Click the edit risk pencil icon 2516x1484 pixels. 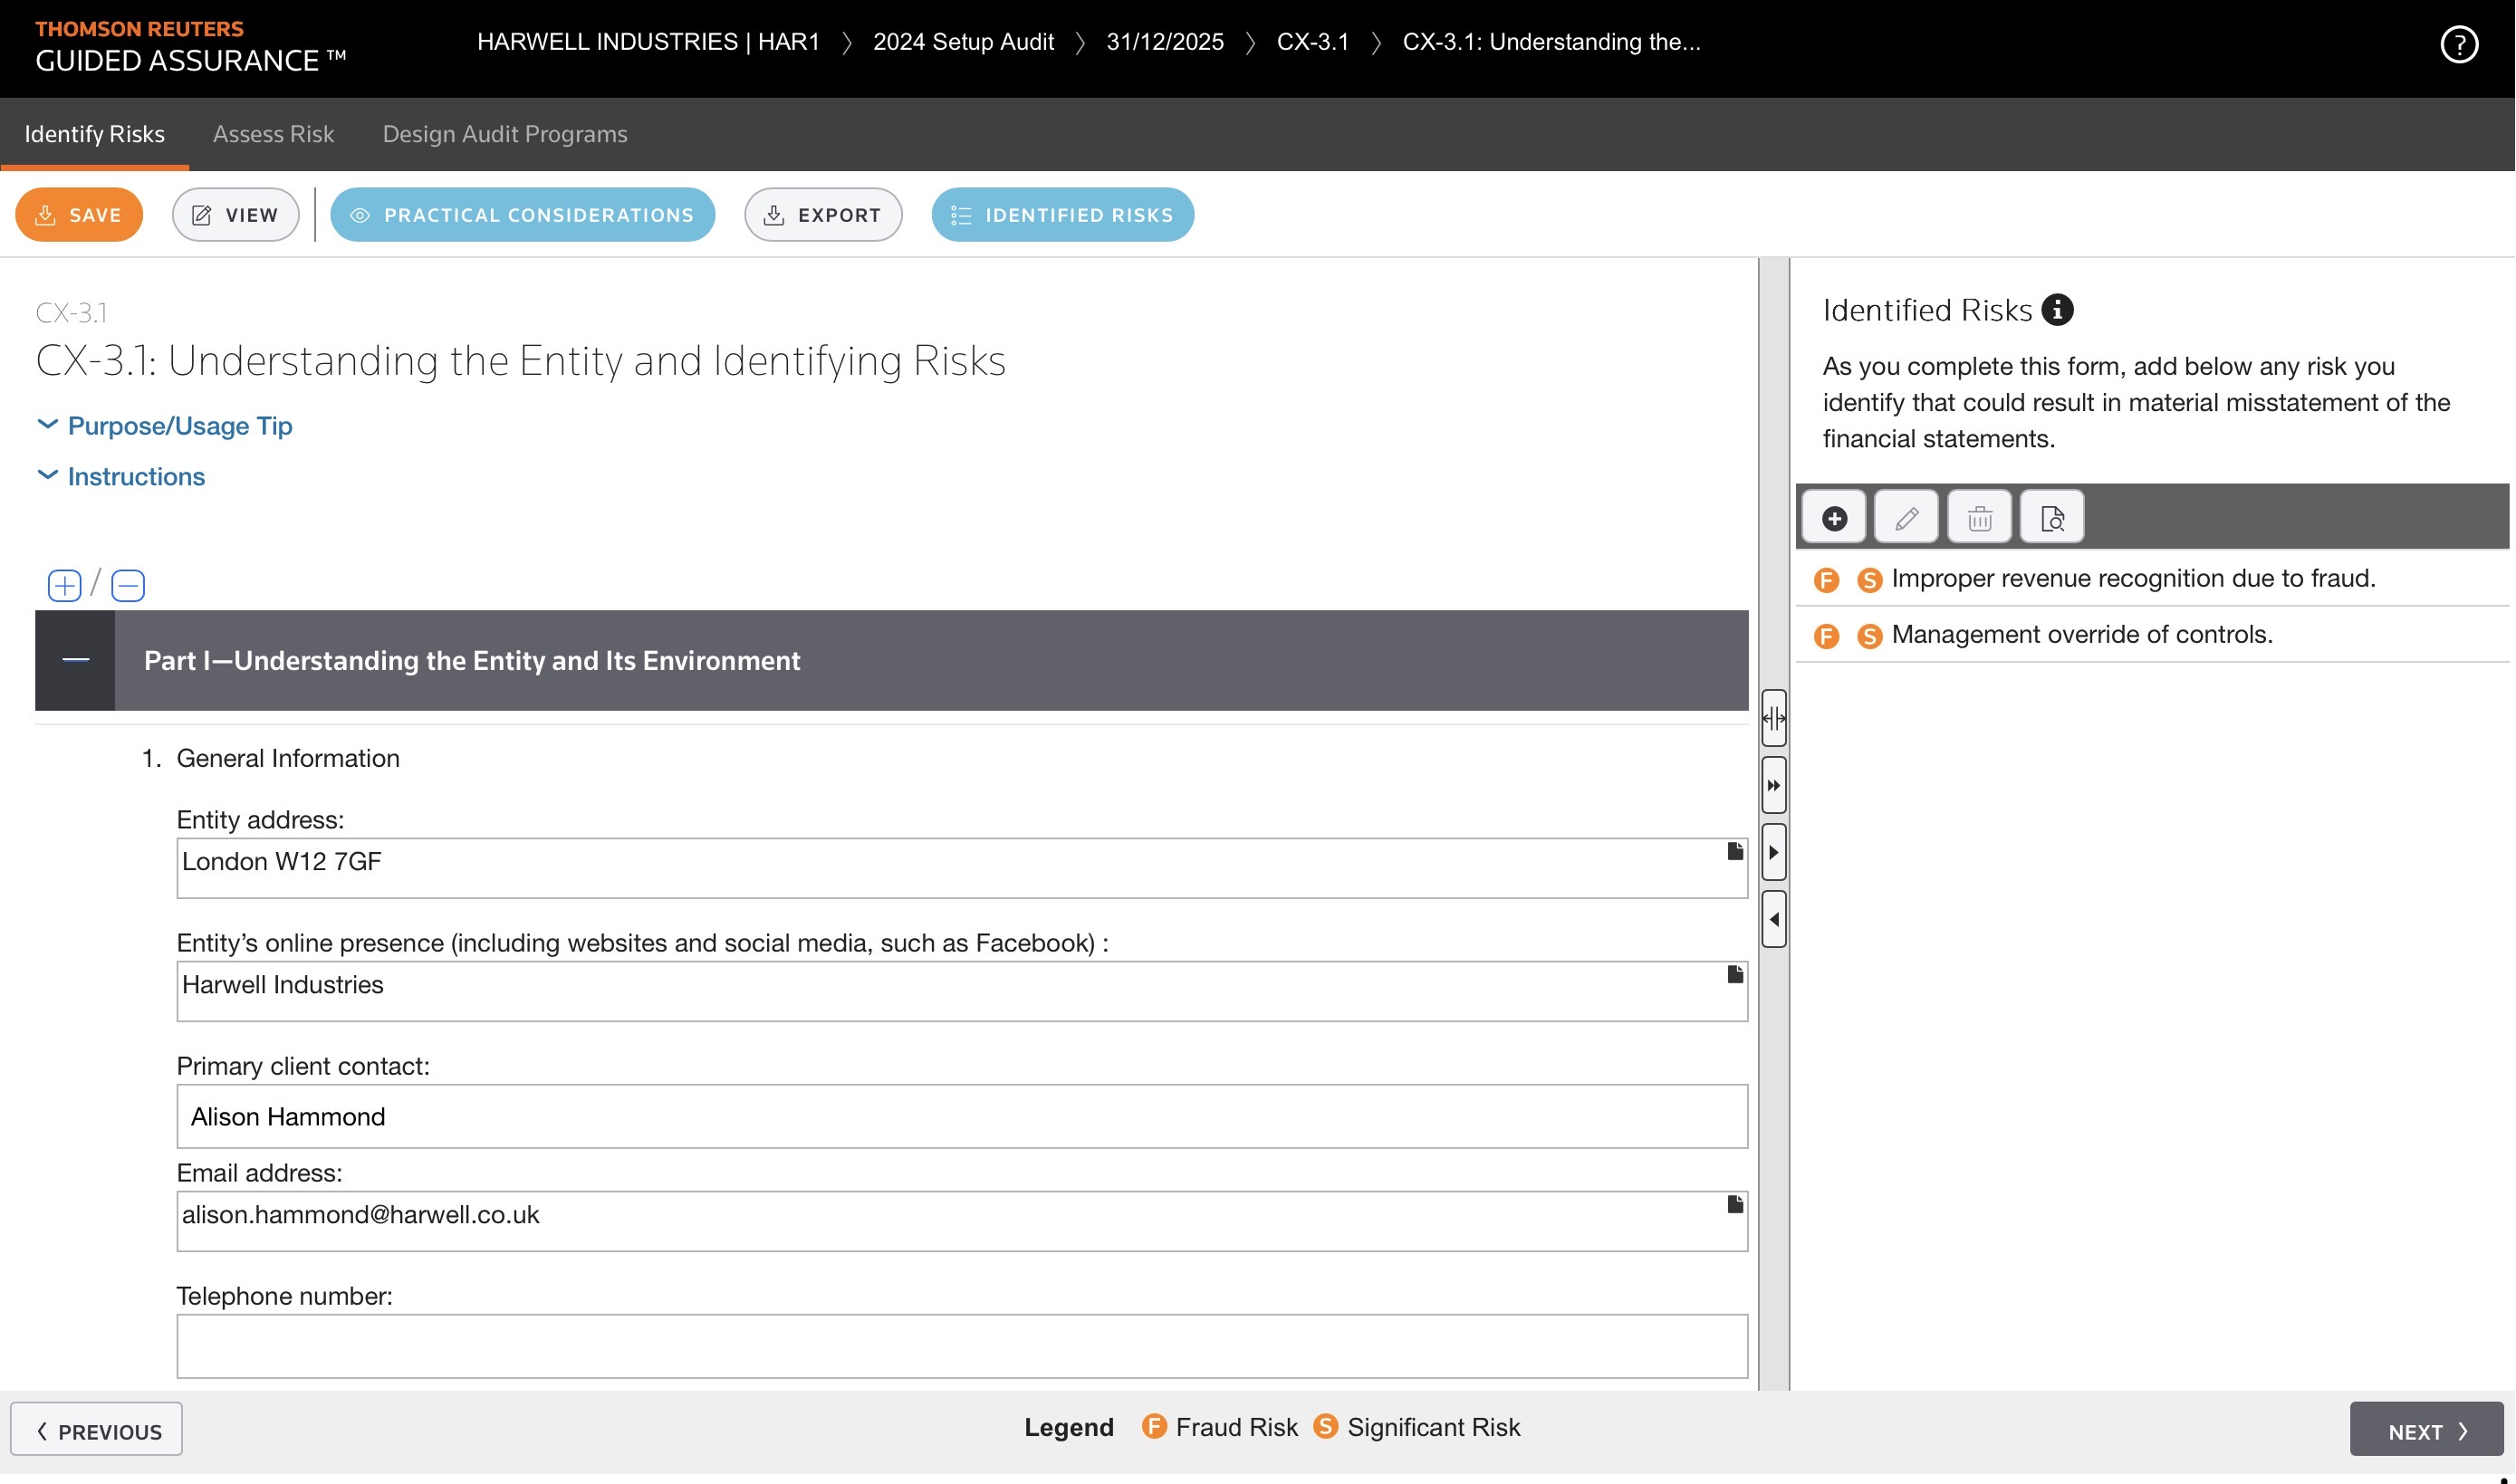point(1906,518)
